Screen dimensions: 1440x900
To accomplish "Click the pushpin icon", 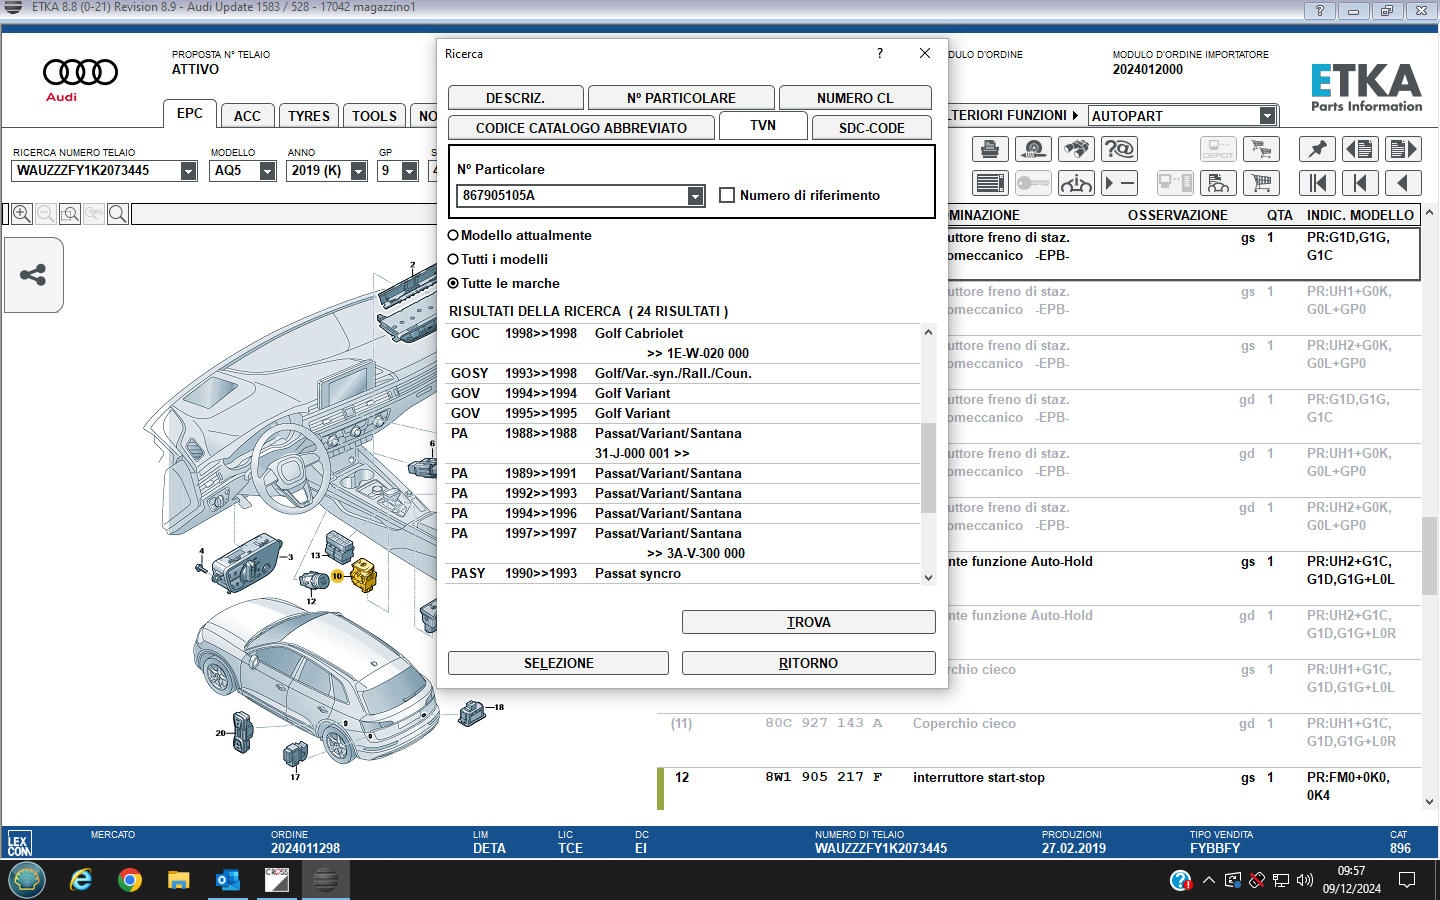I will [x=1317, y=149].
